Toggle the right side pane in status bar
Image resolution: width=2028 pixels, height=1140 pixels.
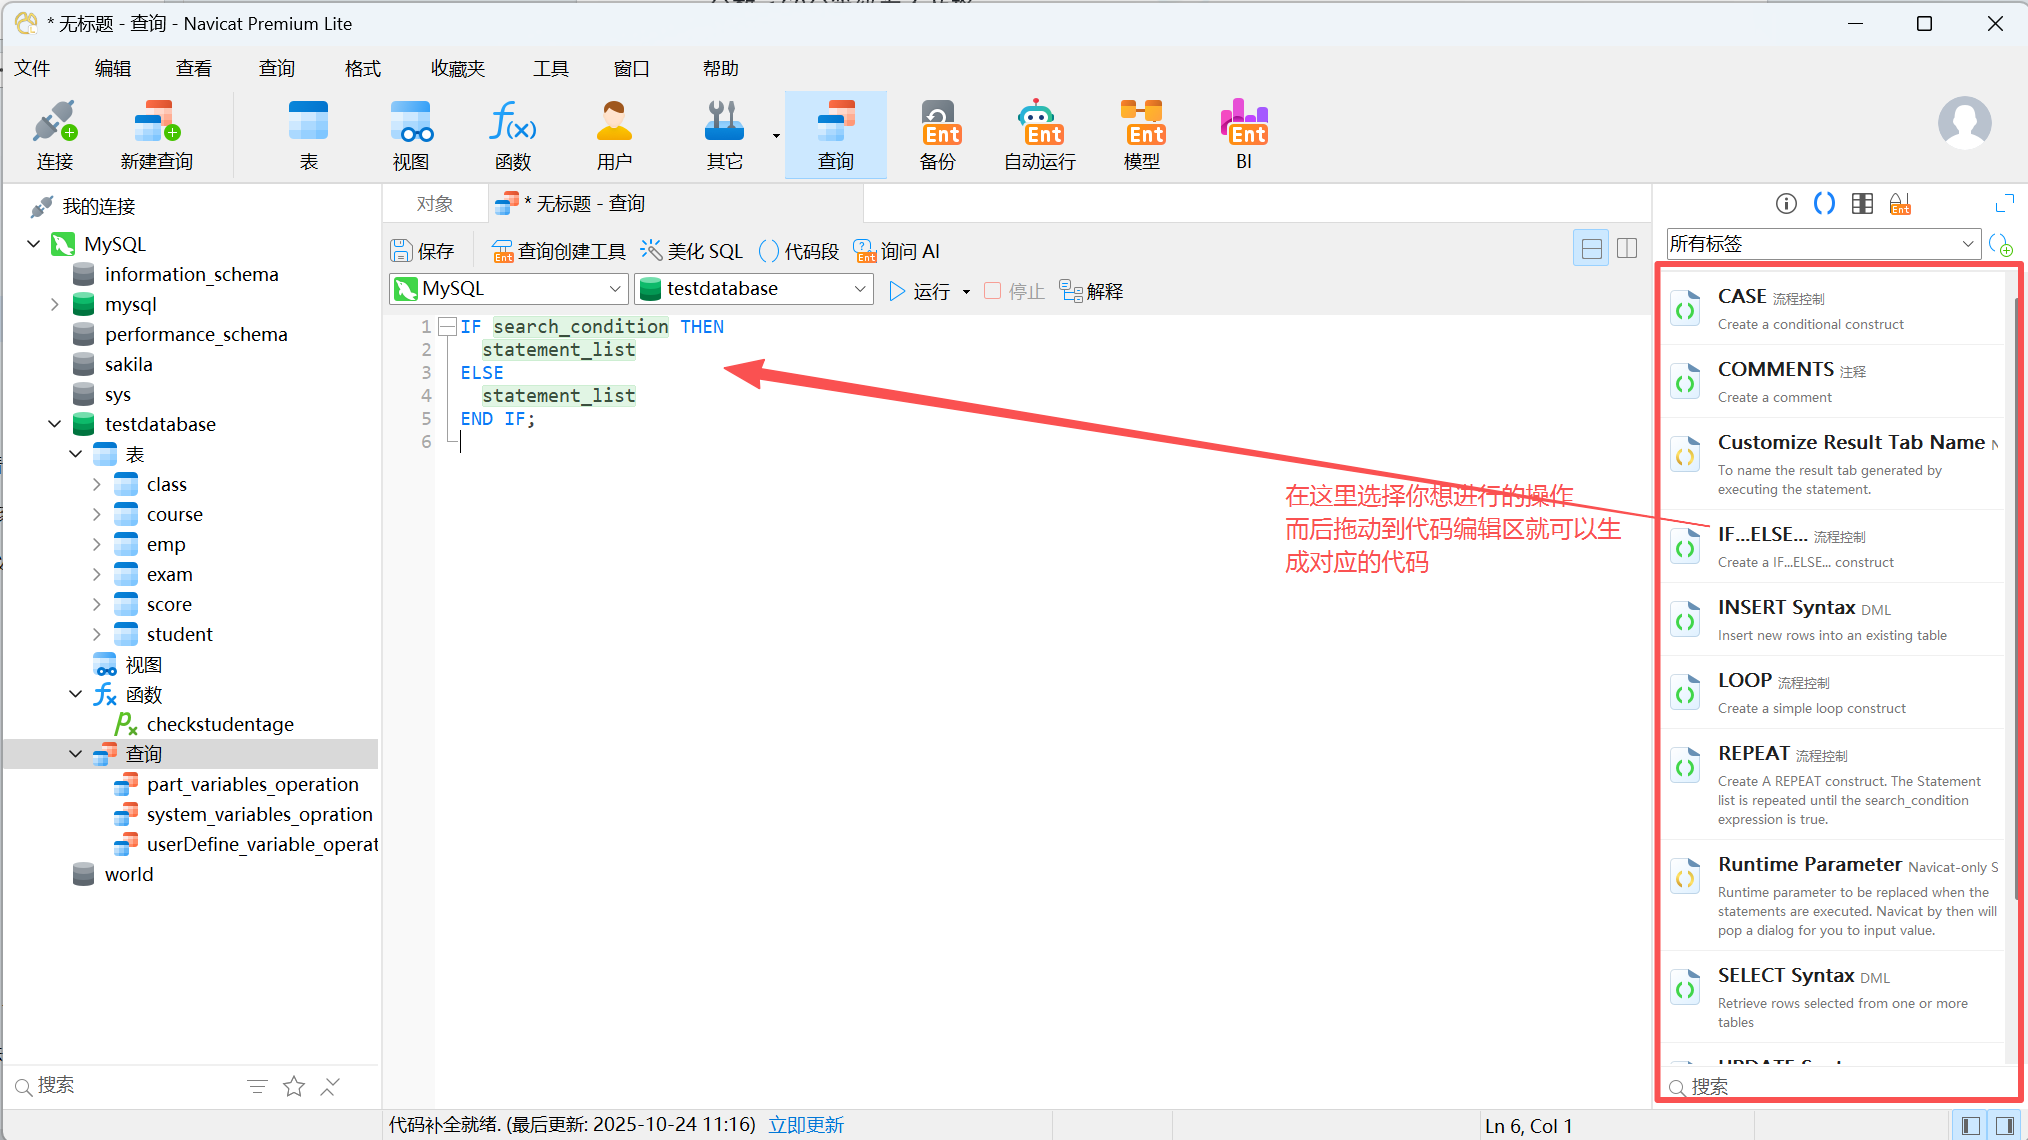tap(2004, 1126)
